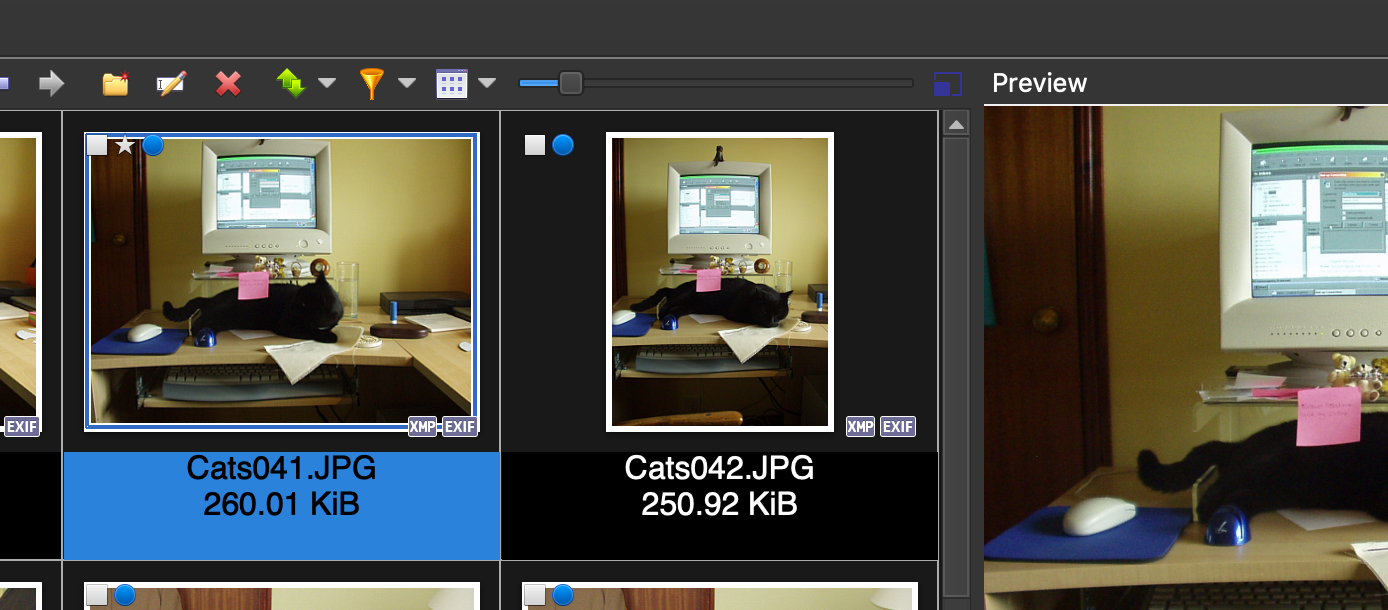The image size is (1388, 610).
Task: Tick the checkbox on the thumbnail below Cats042.JPG
Action: pos(535,595)
